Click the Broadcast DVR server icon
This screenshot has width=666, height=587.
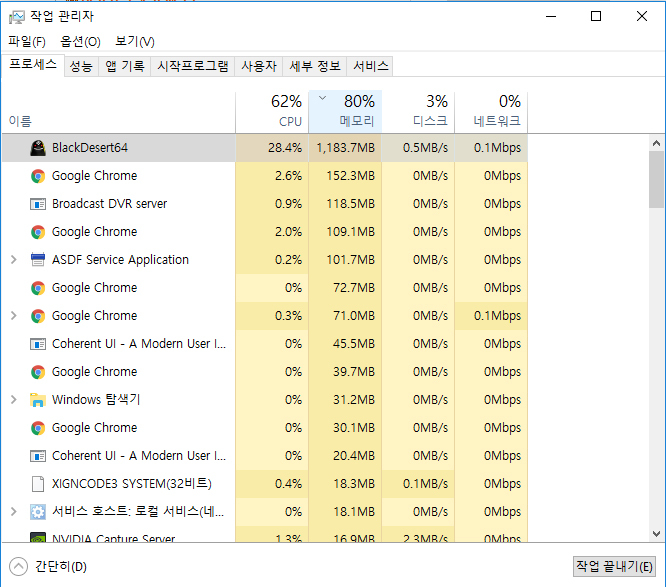pos(38,204)
